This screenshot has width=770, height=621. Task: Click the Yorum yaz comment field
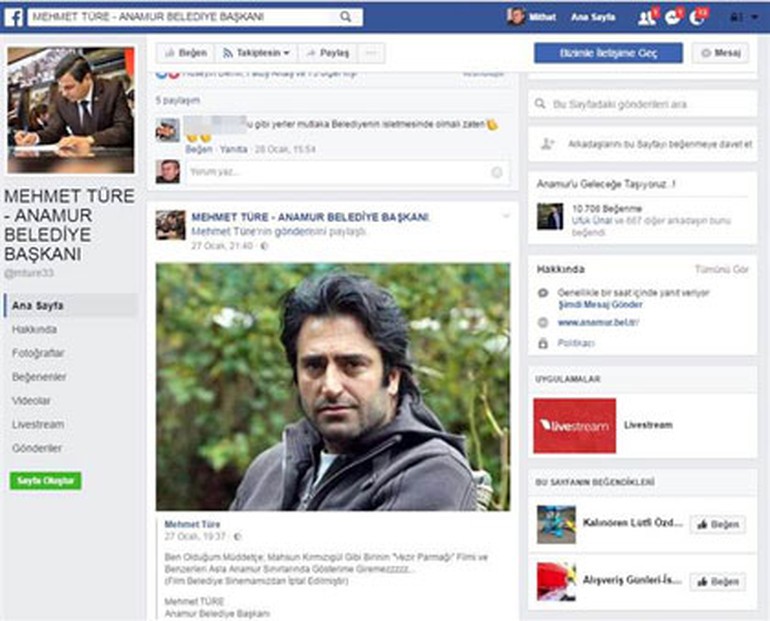tap(347, 172)
